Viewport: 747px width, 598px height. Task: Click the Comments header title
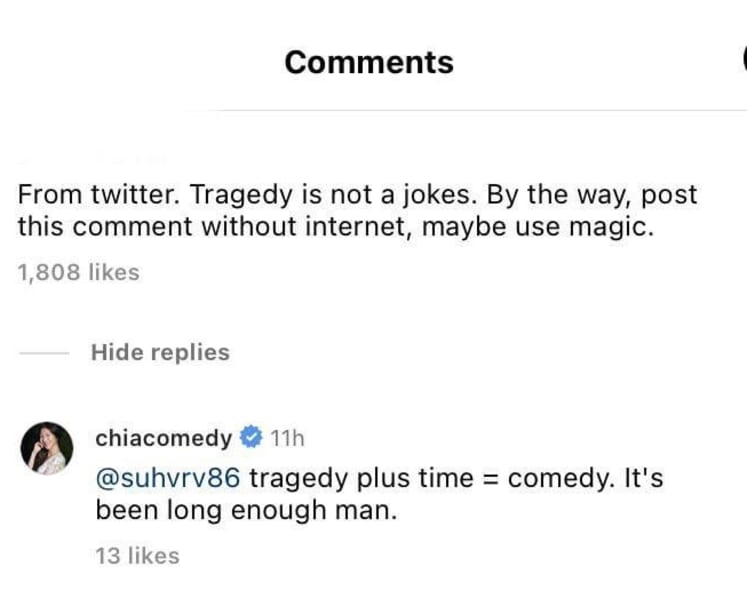pyautogui.click(x=369, y=62)
